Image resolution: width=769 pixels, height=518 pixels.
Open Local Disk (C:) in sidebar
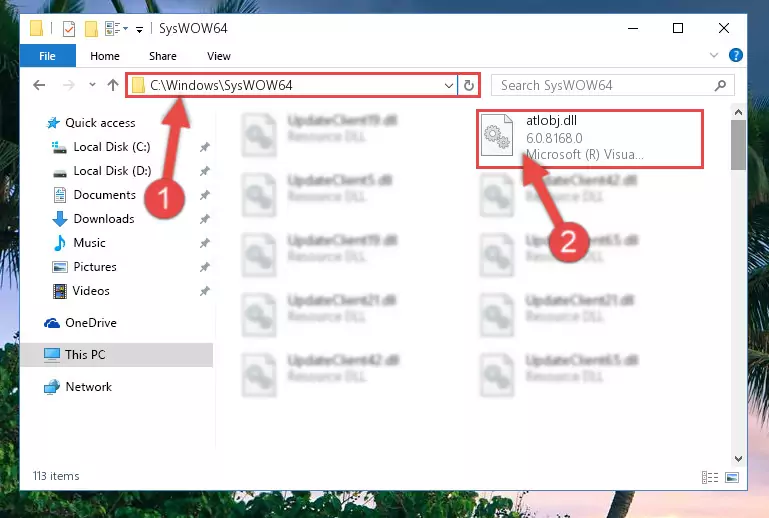pyautogui.click(x=111, y=147)
